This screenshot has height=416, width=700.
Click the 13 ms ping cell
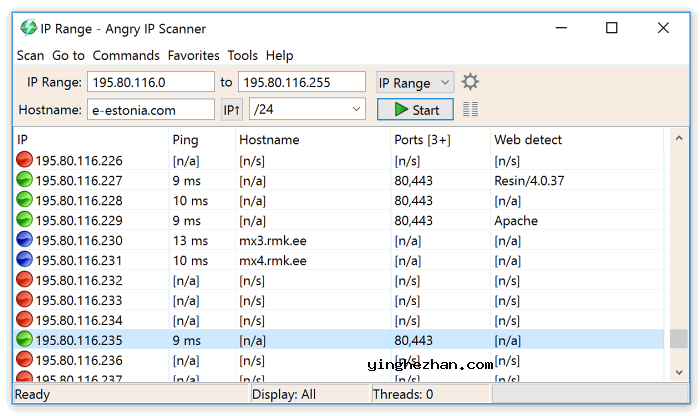click(190, 241)
